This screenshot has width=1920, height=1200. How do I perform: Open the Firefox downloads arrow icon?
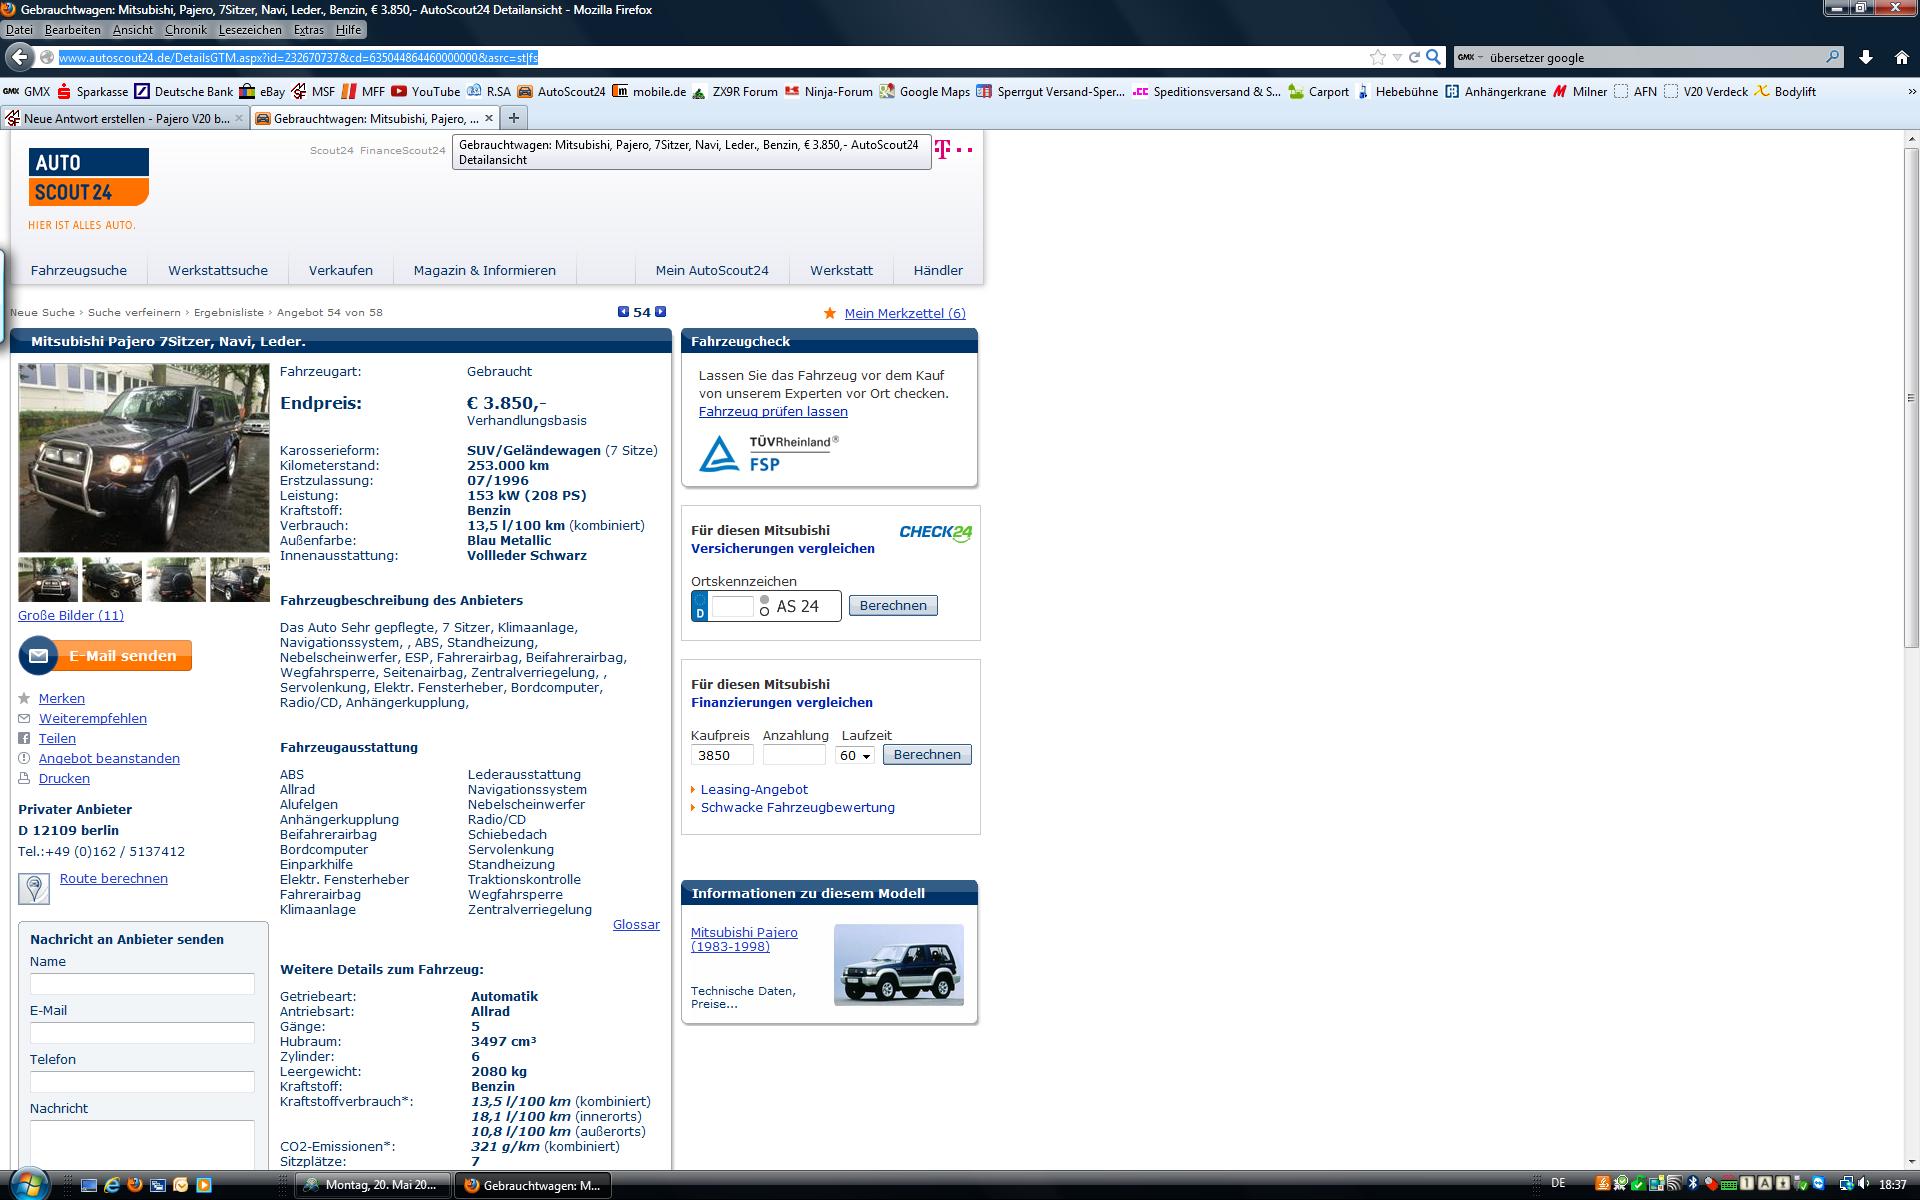point(1865,57)
